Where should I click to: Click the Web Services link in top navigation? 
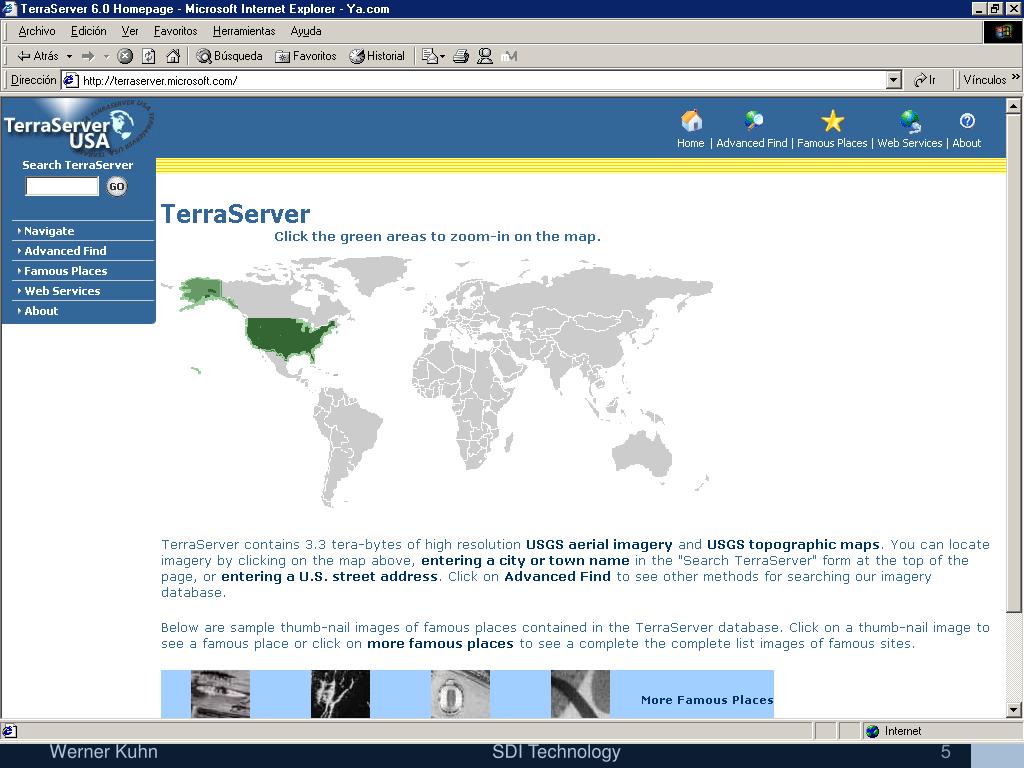click(x=910, y=143)
